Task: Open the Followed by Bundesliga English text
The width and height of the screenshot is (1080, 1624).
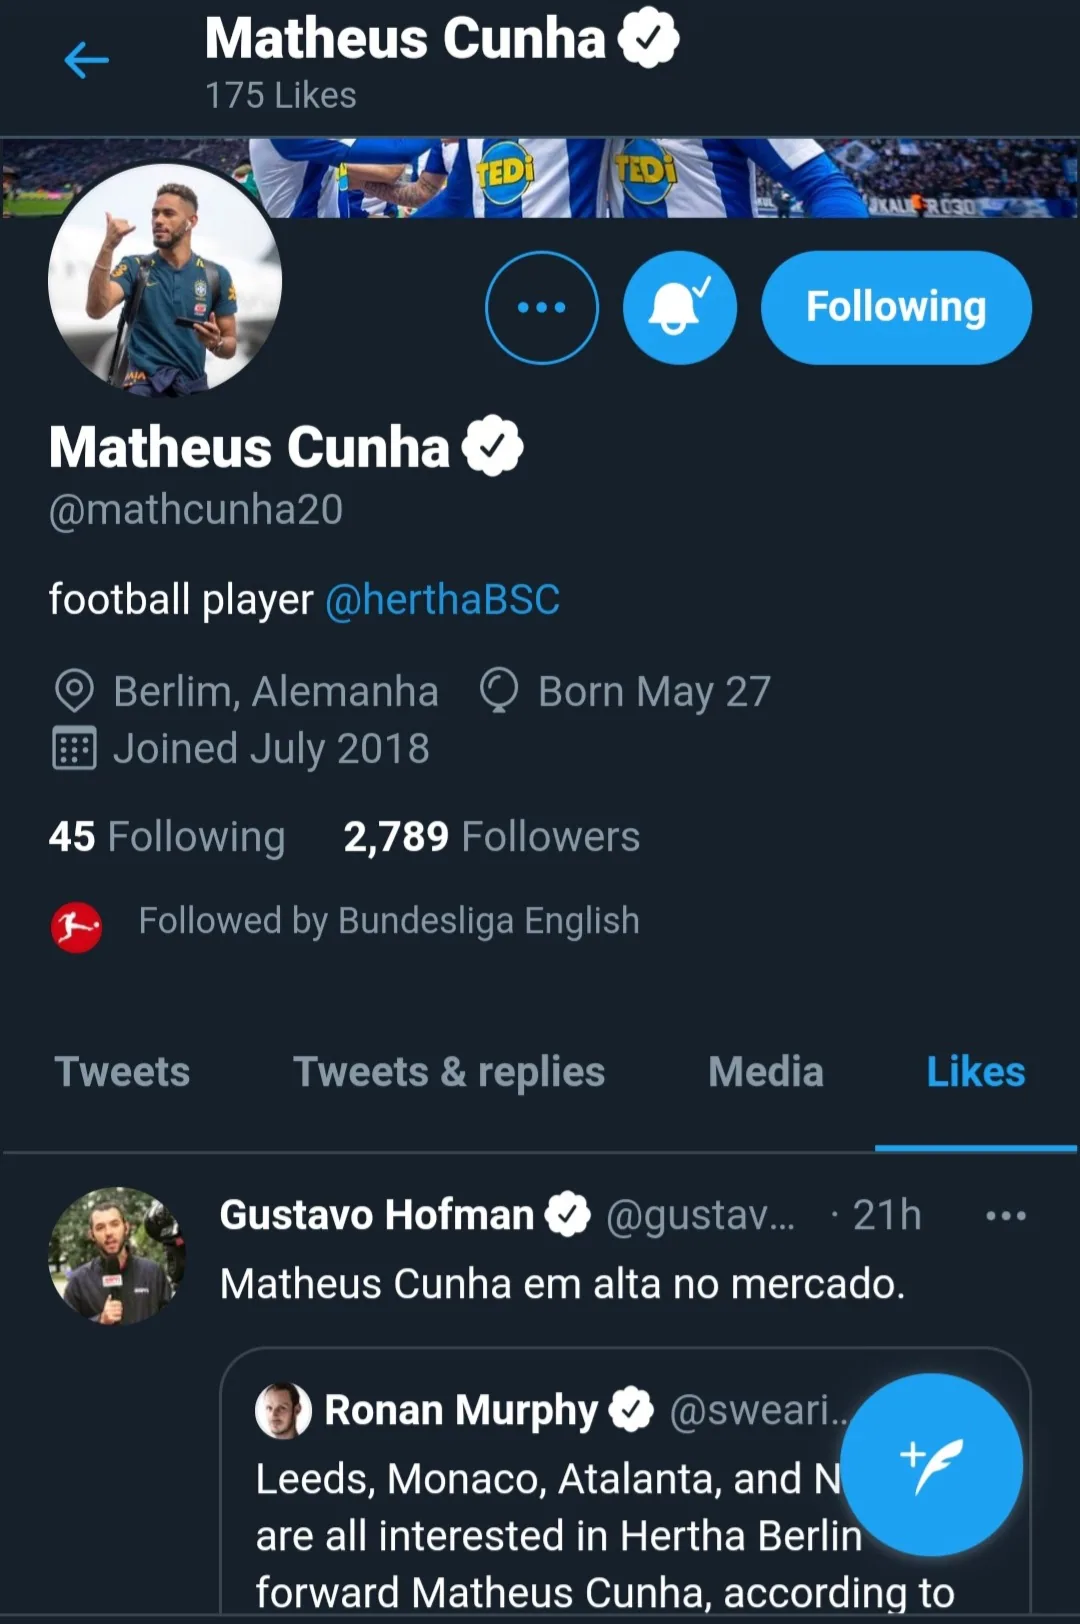Action: [389, 921]
